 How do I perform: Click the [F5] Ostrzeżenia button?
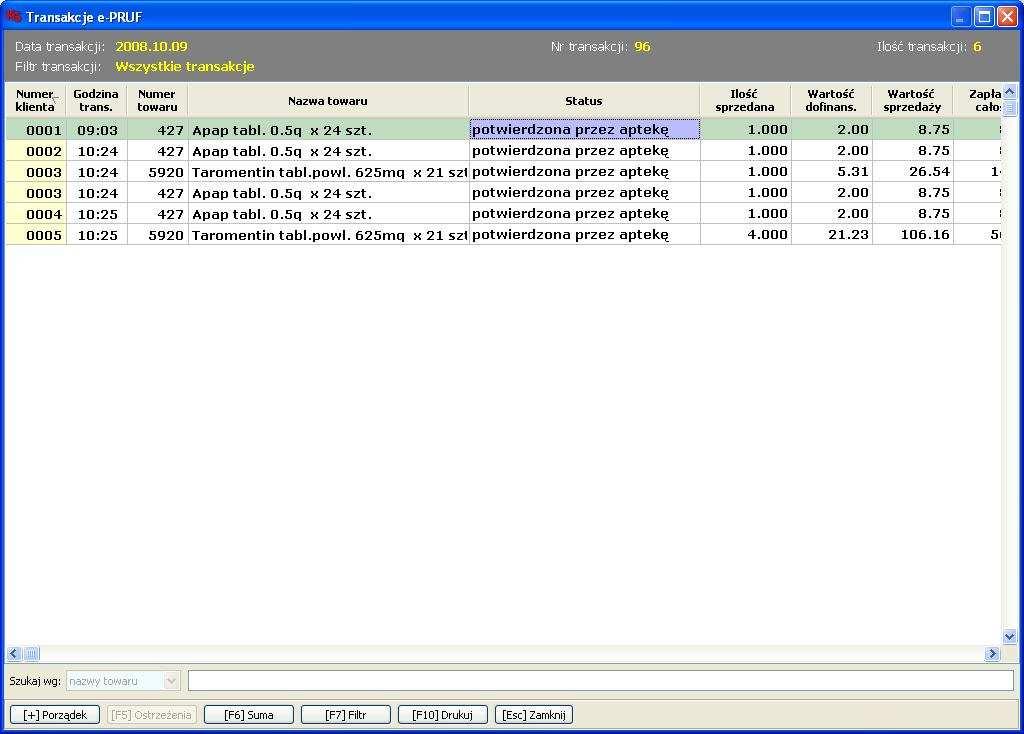click(x=152, y=714)
